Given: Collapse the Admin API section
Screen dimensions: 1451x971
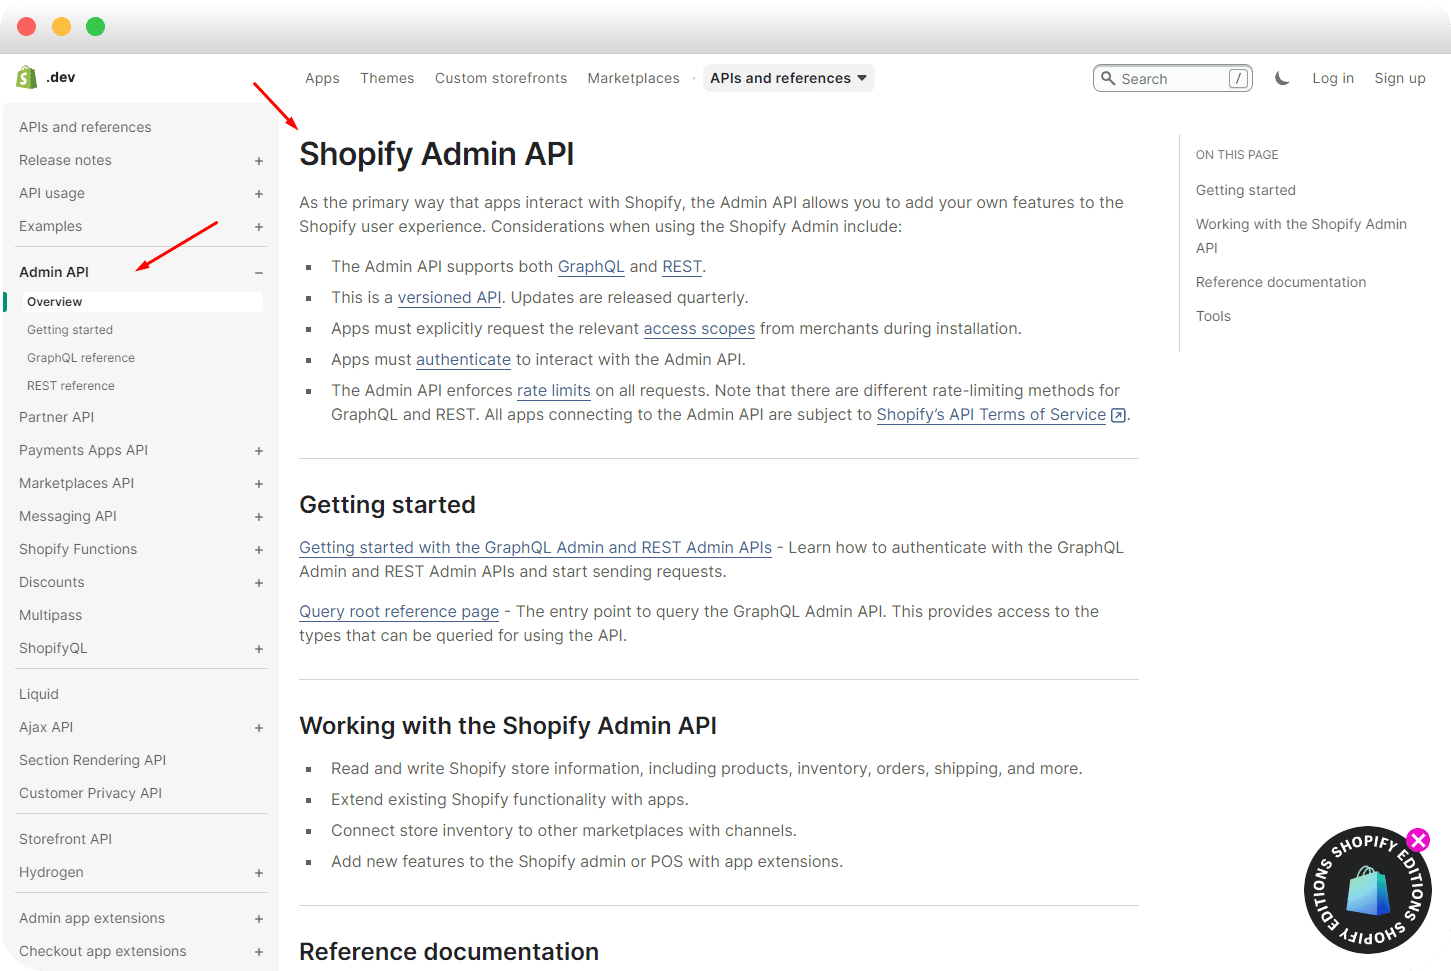Looking at the screenshot, I should pos(259,271).
